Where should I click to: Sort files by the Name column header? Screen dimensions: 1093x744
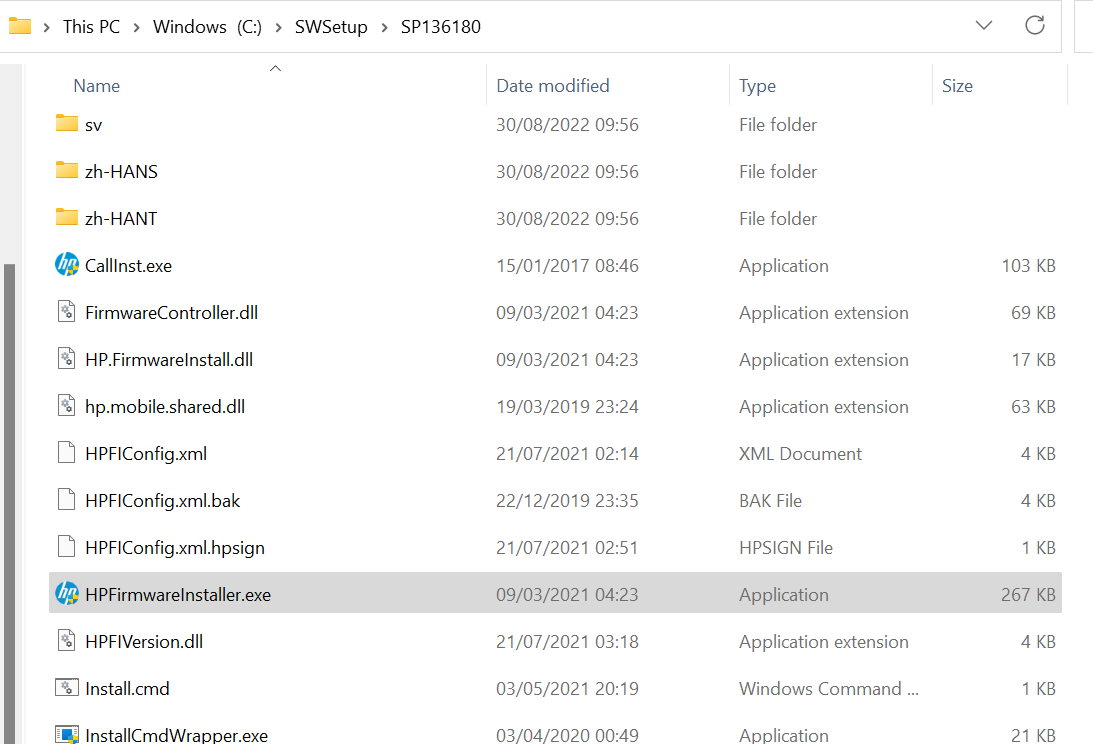pos(97,86)
